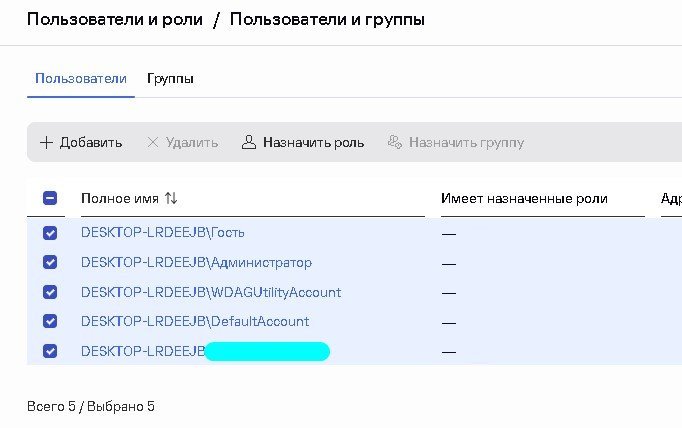Click the Полное имя column header text
The image size is (682, 428).
click(120, 198)
